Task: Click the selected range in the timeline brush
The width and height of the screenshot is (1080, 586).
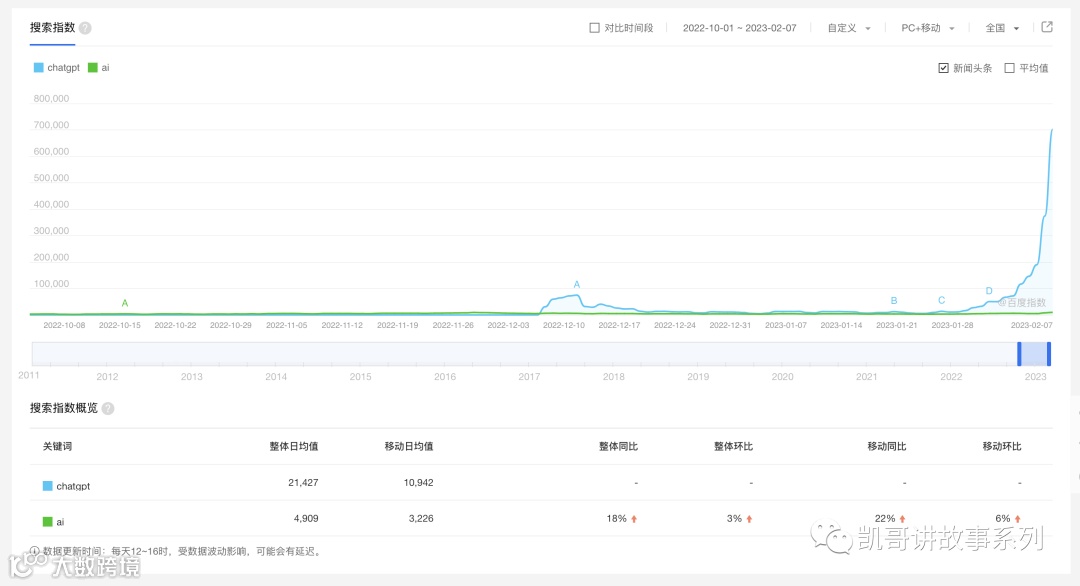Action: pyautogui.click(x=1034, y=353)
